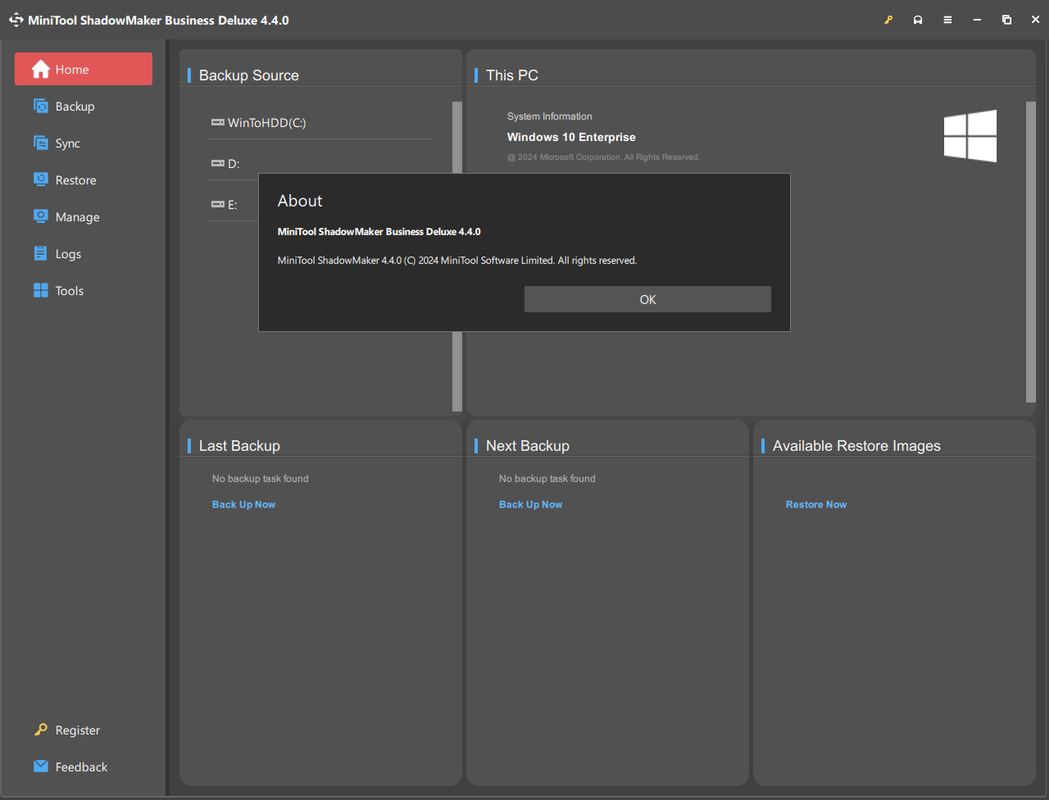Viewport: 1049px width, 800px height.
Task: Click the Windows logo in This PC
Action: [970, 136]
